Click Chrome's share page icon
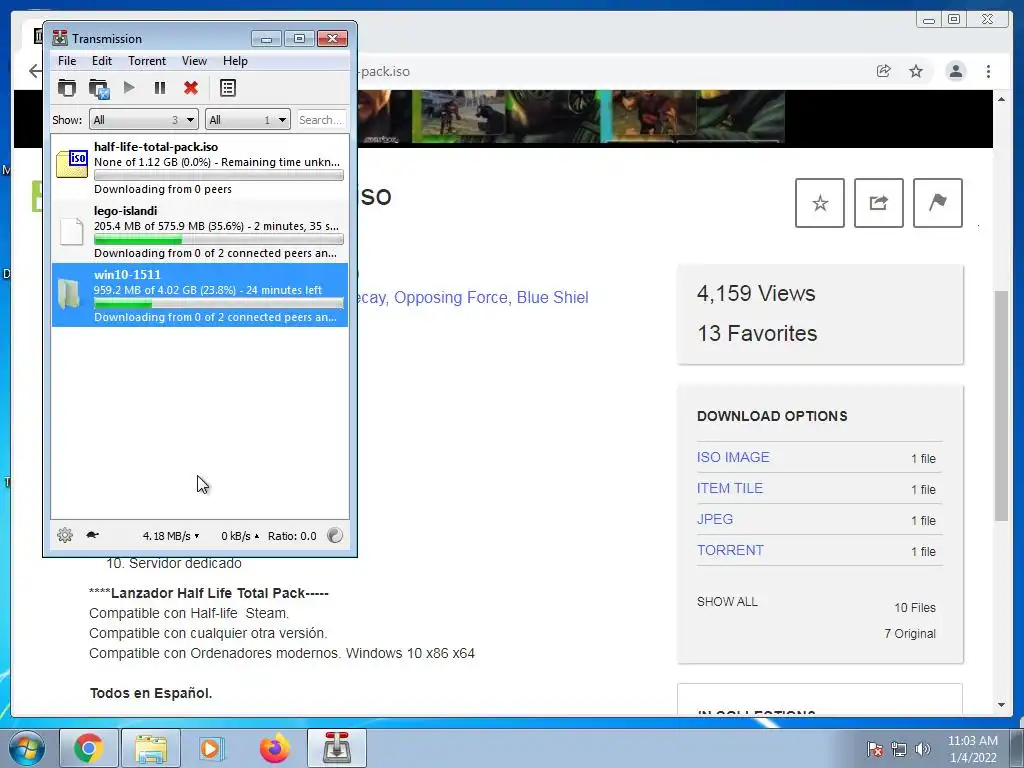Viewport: 1024px width, 768px height. pos(884,71)
